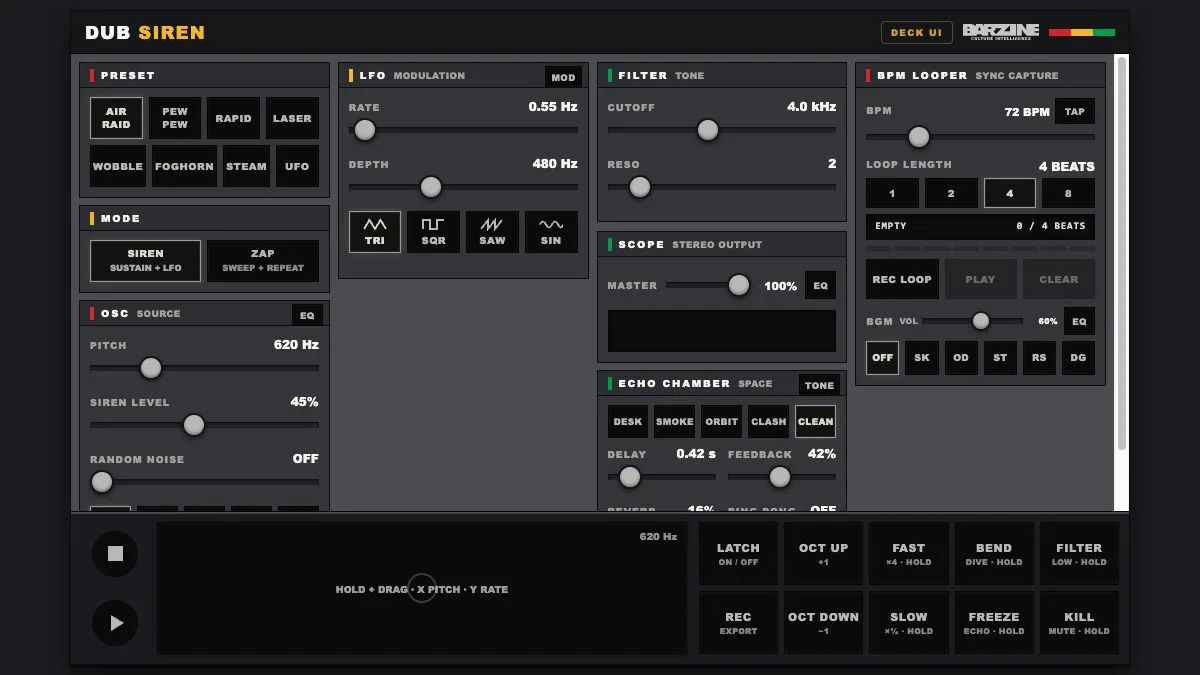1200x675 pixels.
Task: Select the SMOKE echo type
Action: pyautogui.click(x=674, y=421)
